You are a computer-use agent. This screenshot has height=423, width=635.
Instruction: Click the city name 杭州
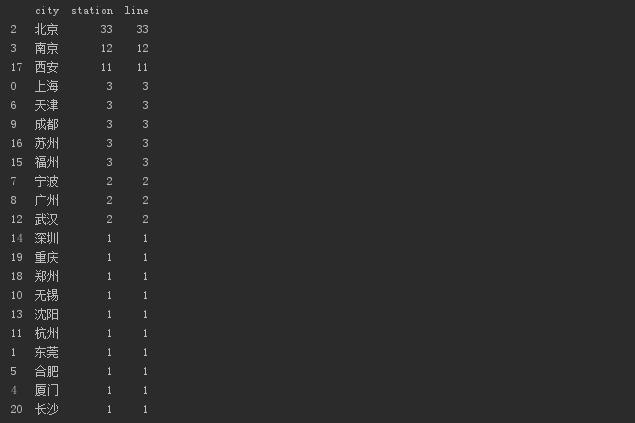[47, 333]
